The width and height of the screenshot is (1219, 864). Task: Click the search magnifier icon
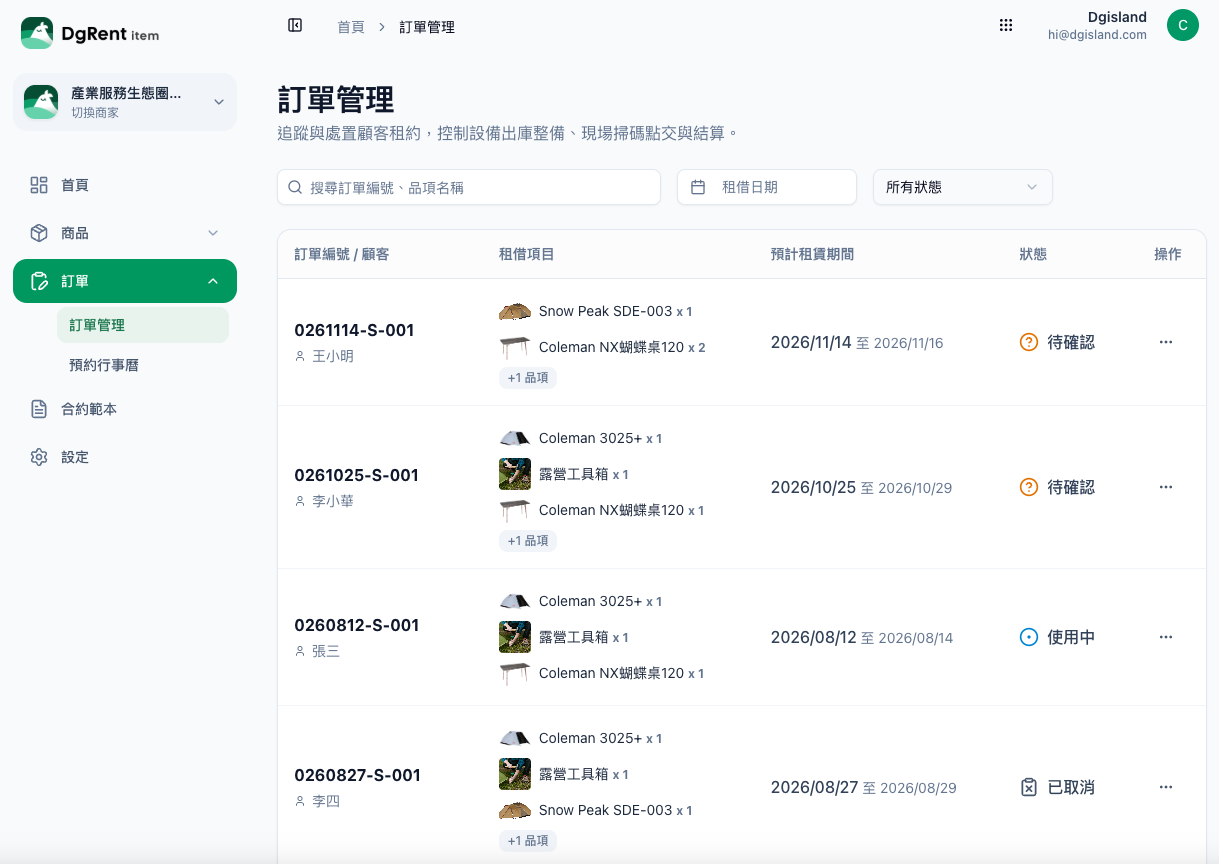point(295,187)
